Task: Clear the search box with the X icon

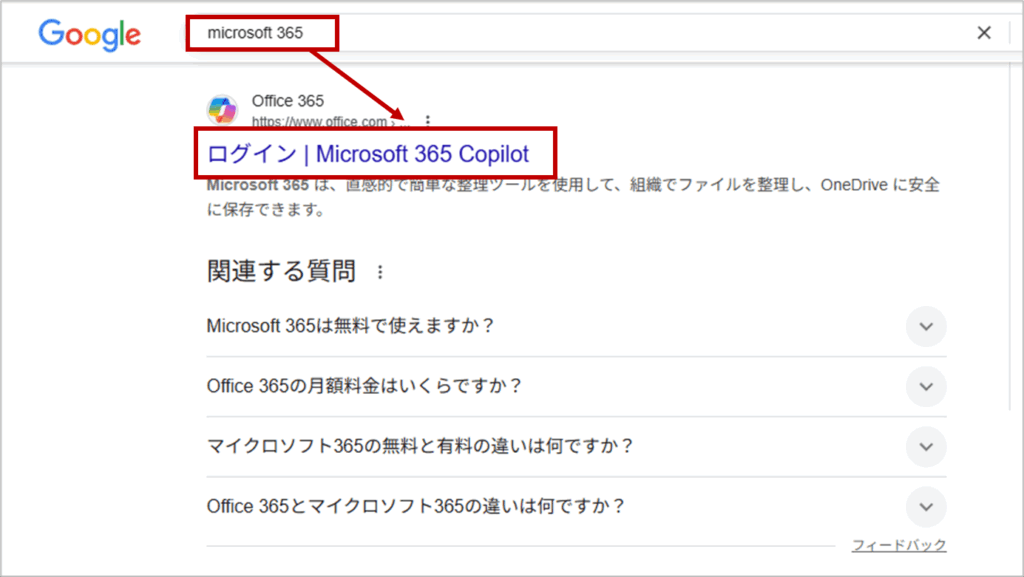Action: [984, 33]
